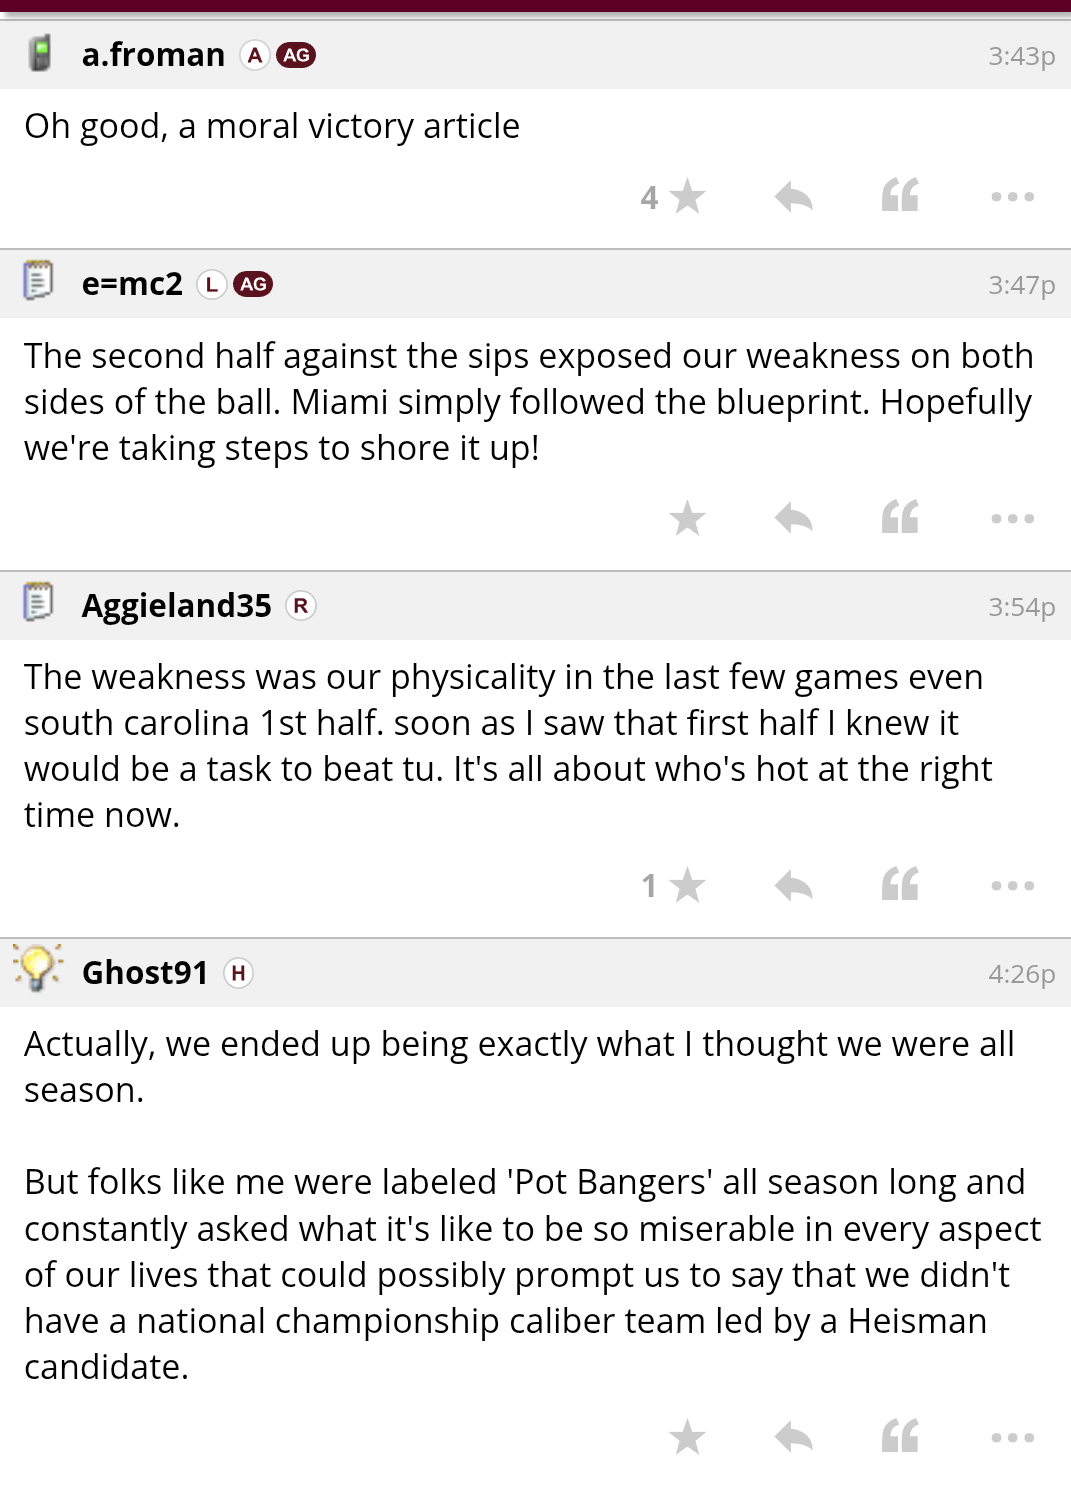Open more options for a.froman's post
The image size is (1071, 1487).
pyautogui.click(x=1012, y=197)
